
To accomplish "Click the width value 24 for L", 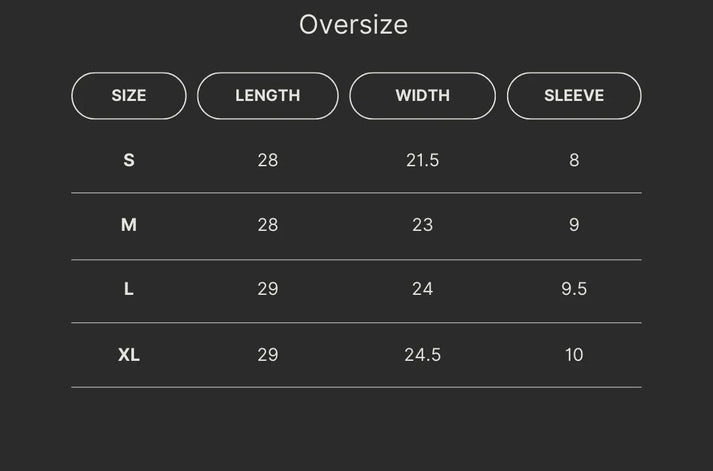I will (x=422, y=289).
